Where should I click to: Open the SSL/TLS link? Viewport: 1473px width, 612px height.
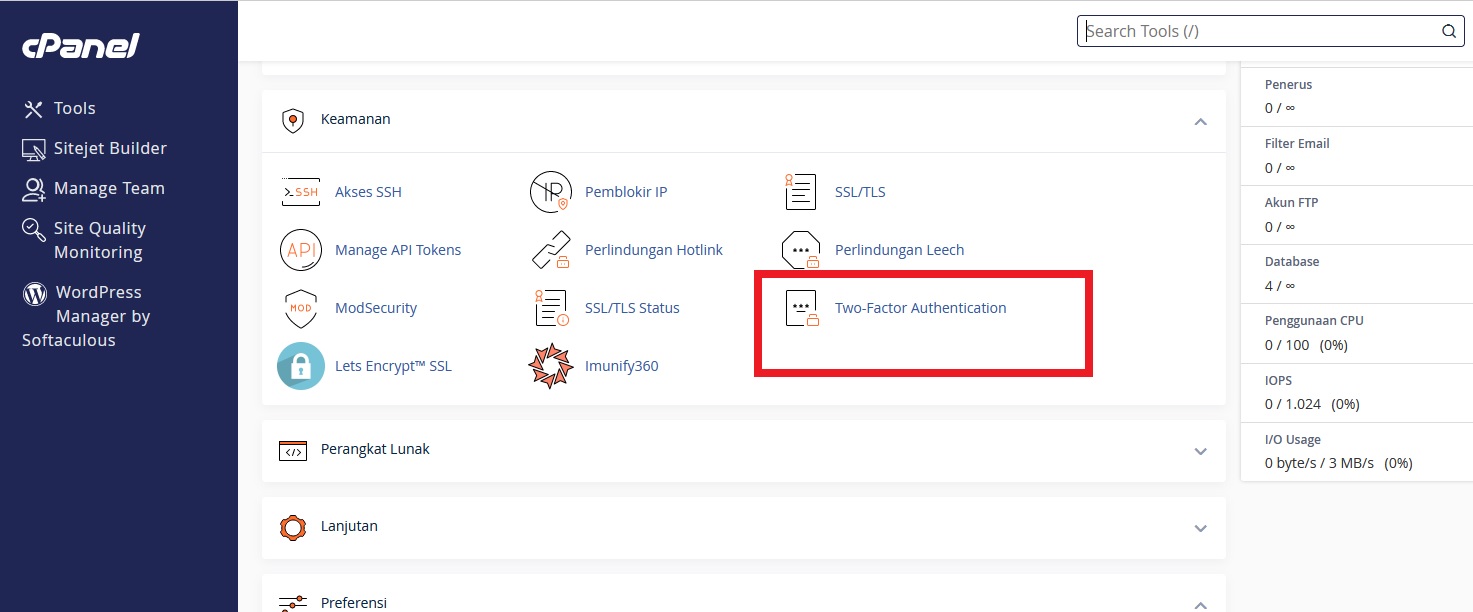tap(860, 192)
